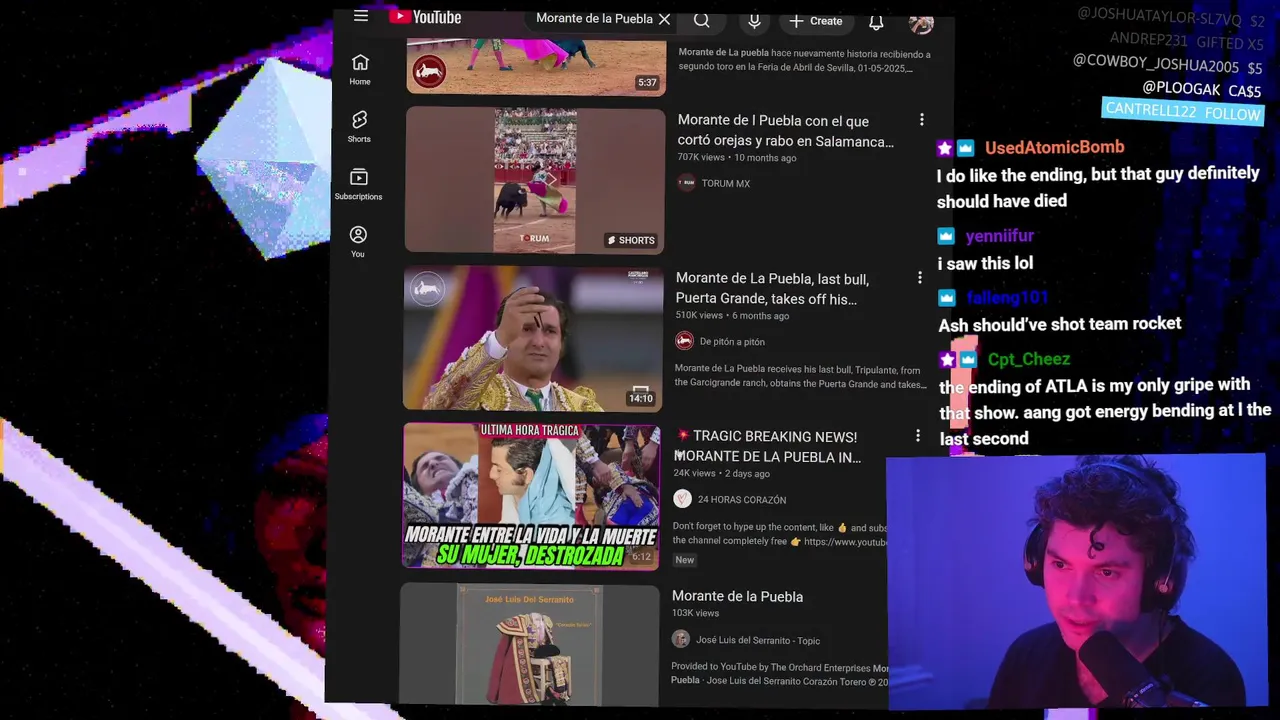Select Home in the sidebar

coord(360,70)
